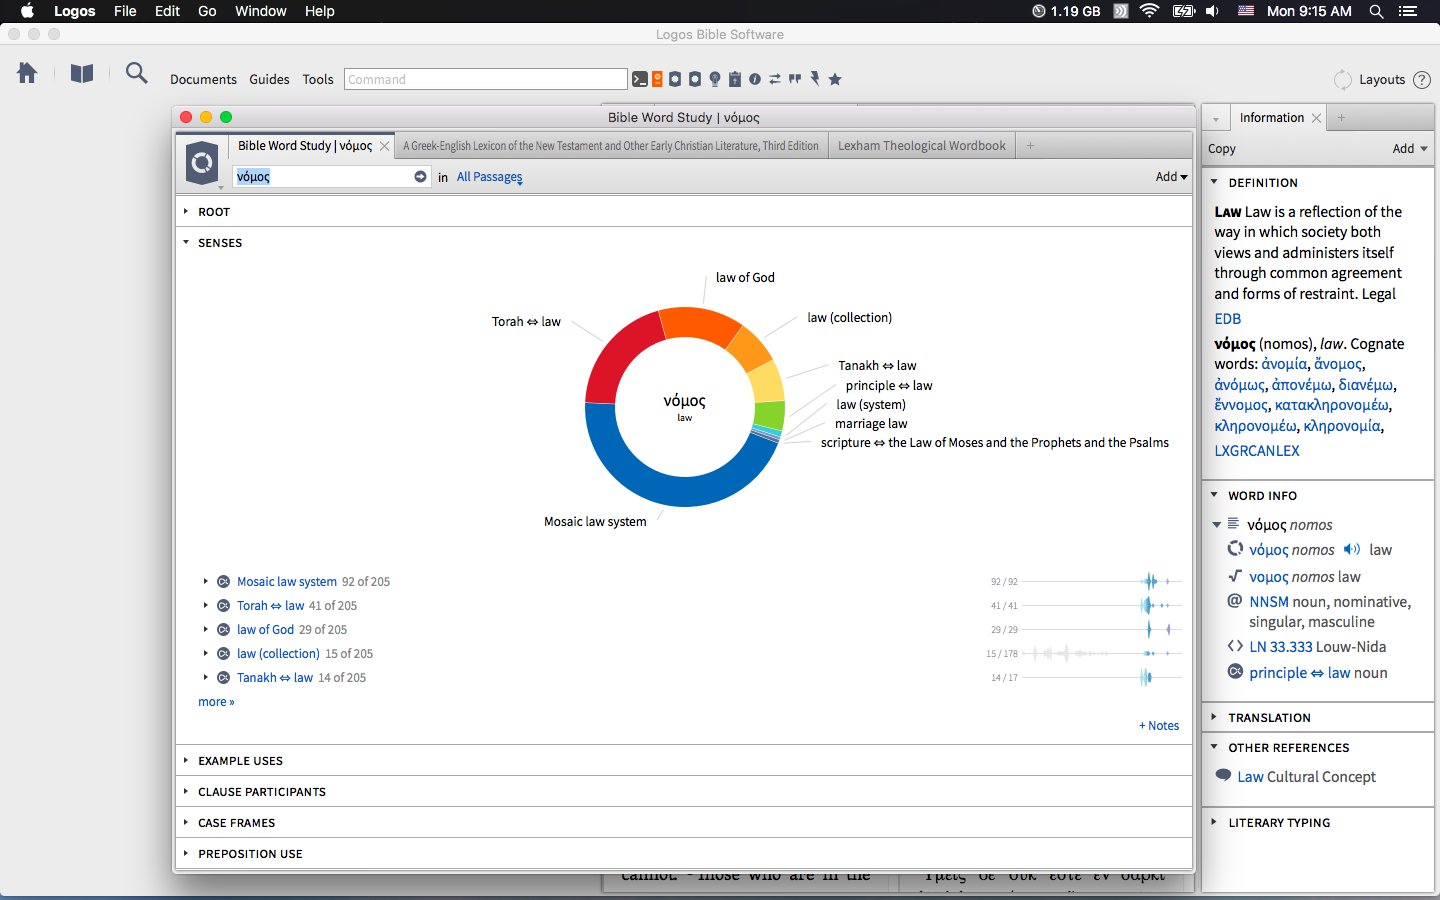
Task: Open the LXGRCANLEX link
Action: (x=1257, y=451)
